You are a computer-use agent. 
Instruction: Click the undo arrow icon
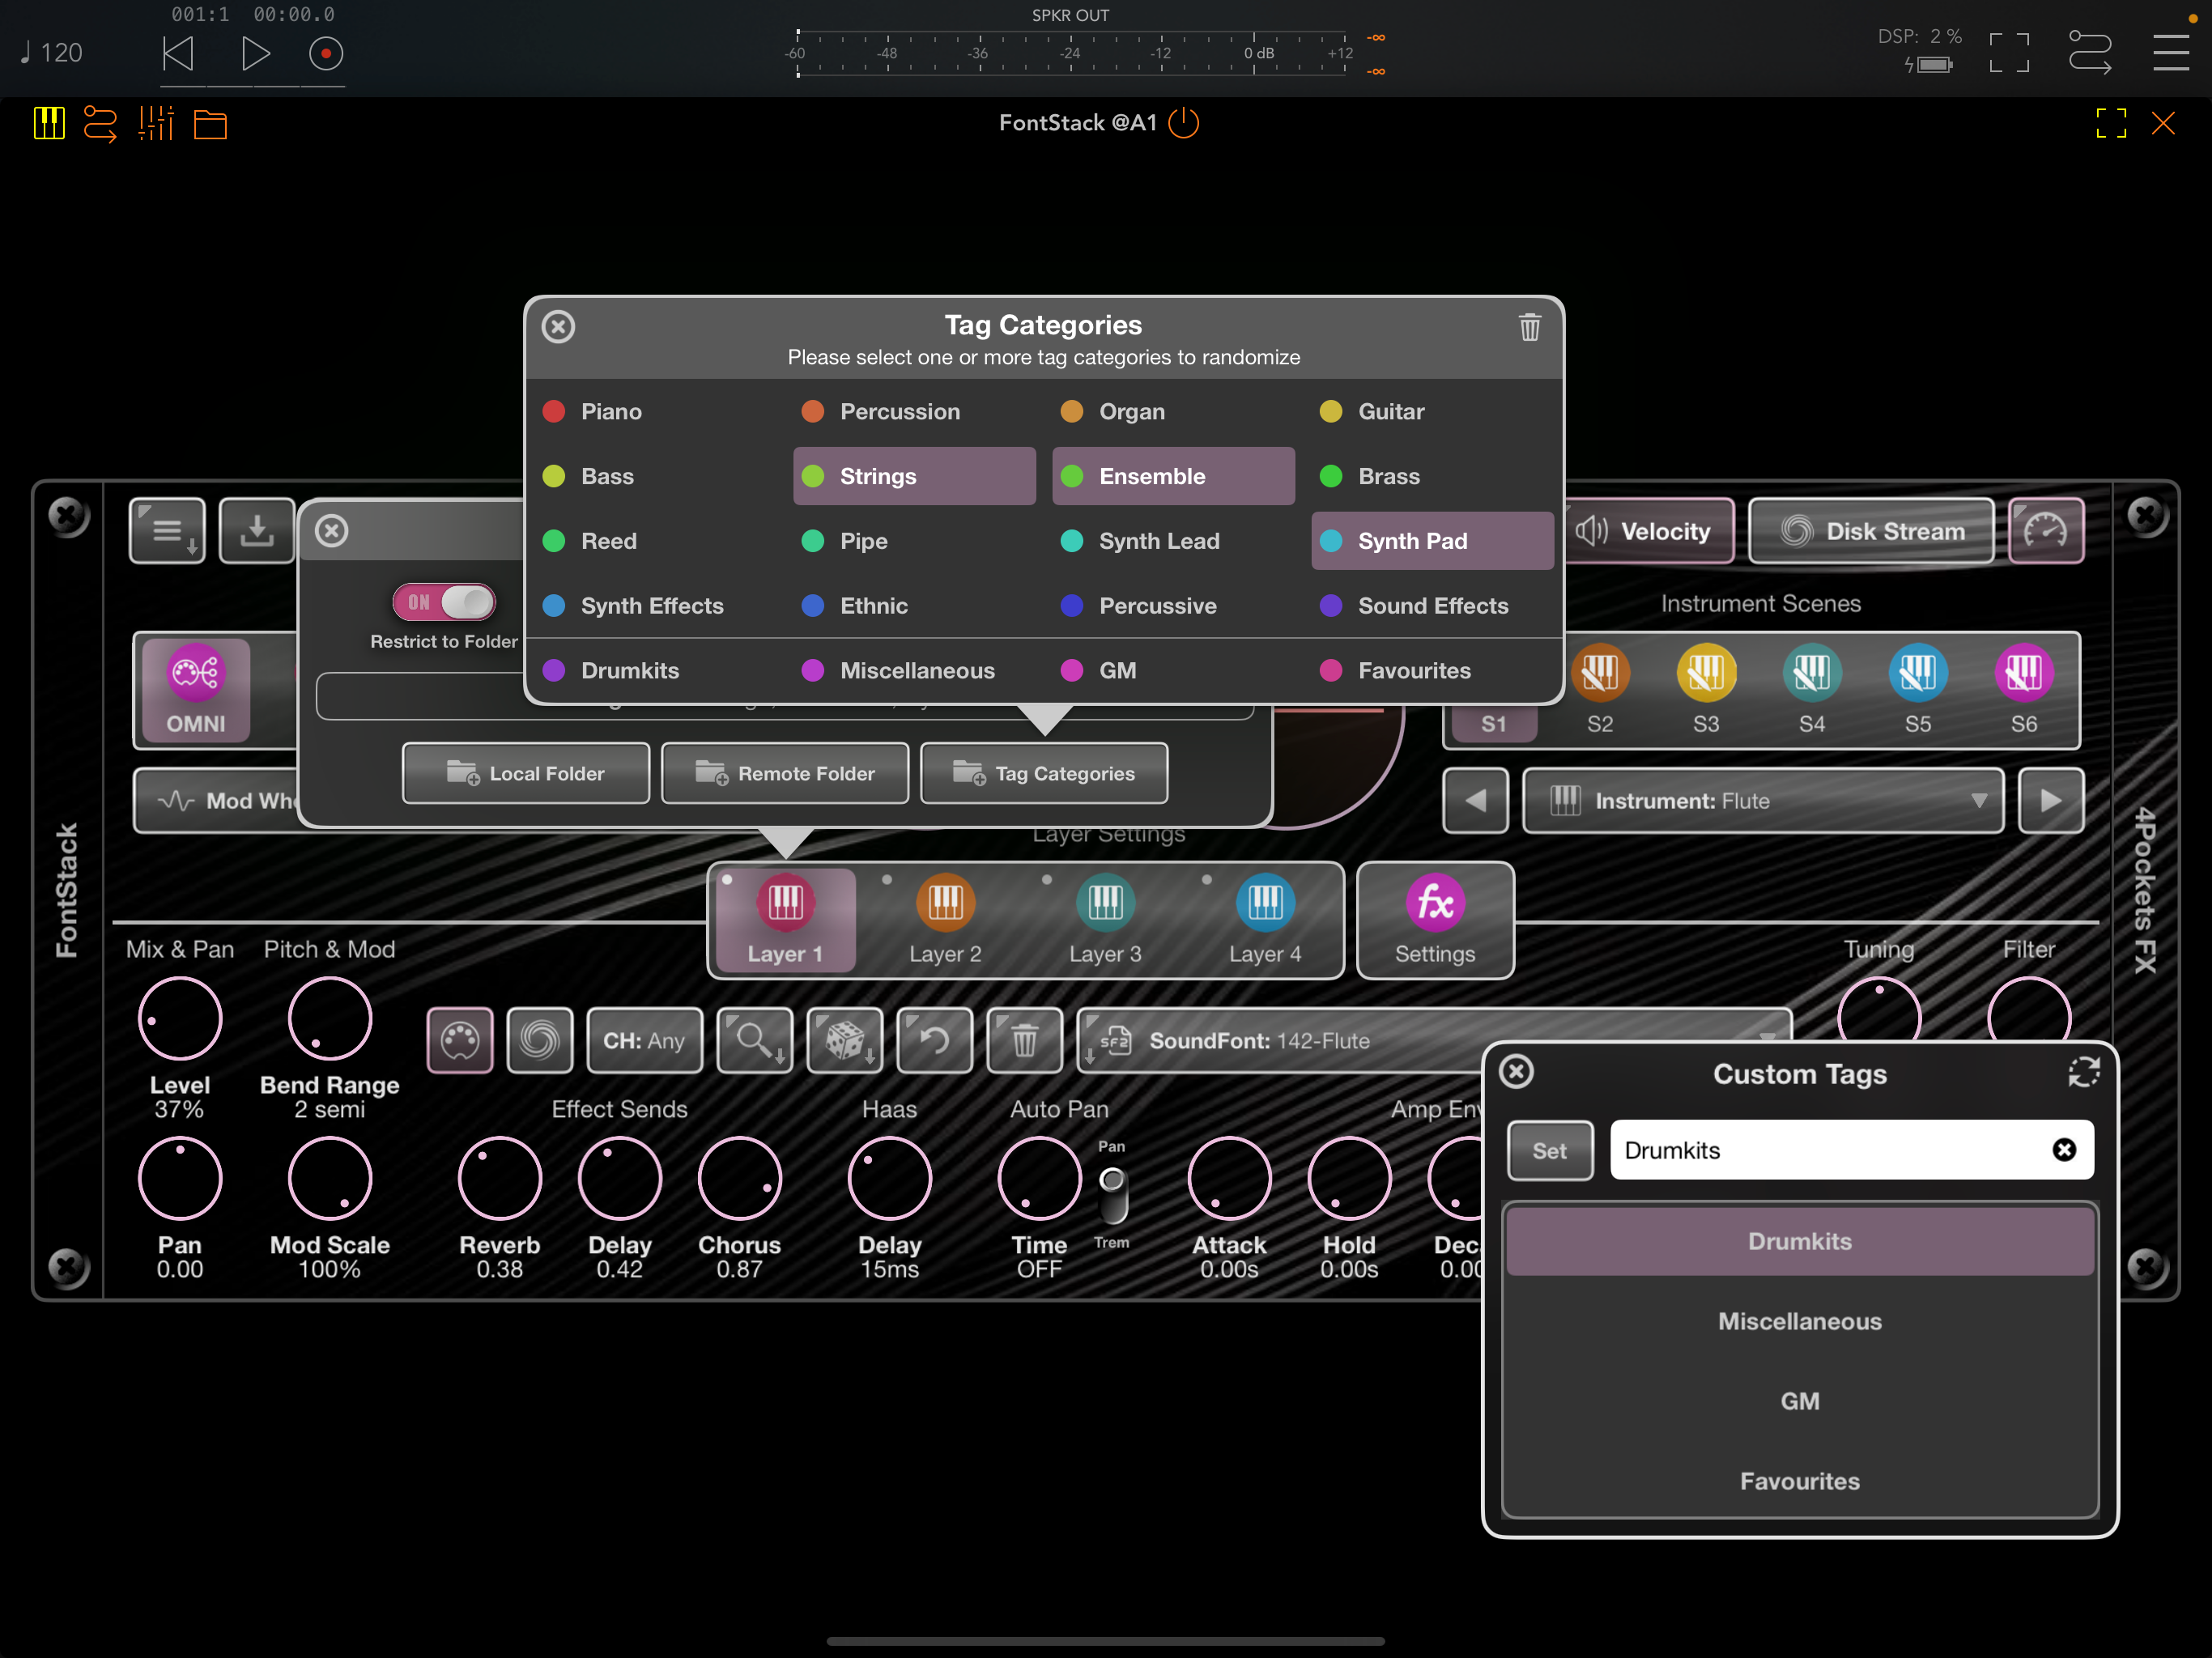point(934,1040)
